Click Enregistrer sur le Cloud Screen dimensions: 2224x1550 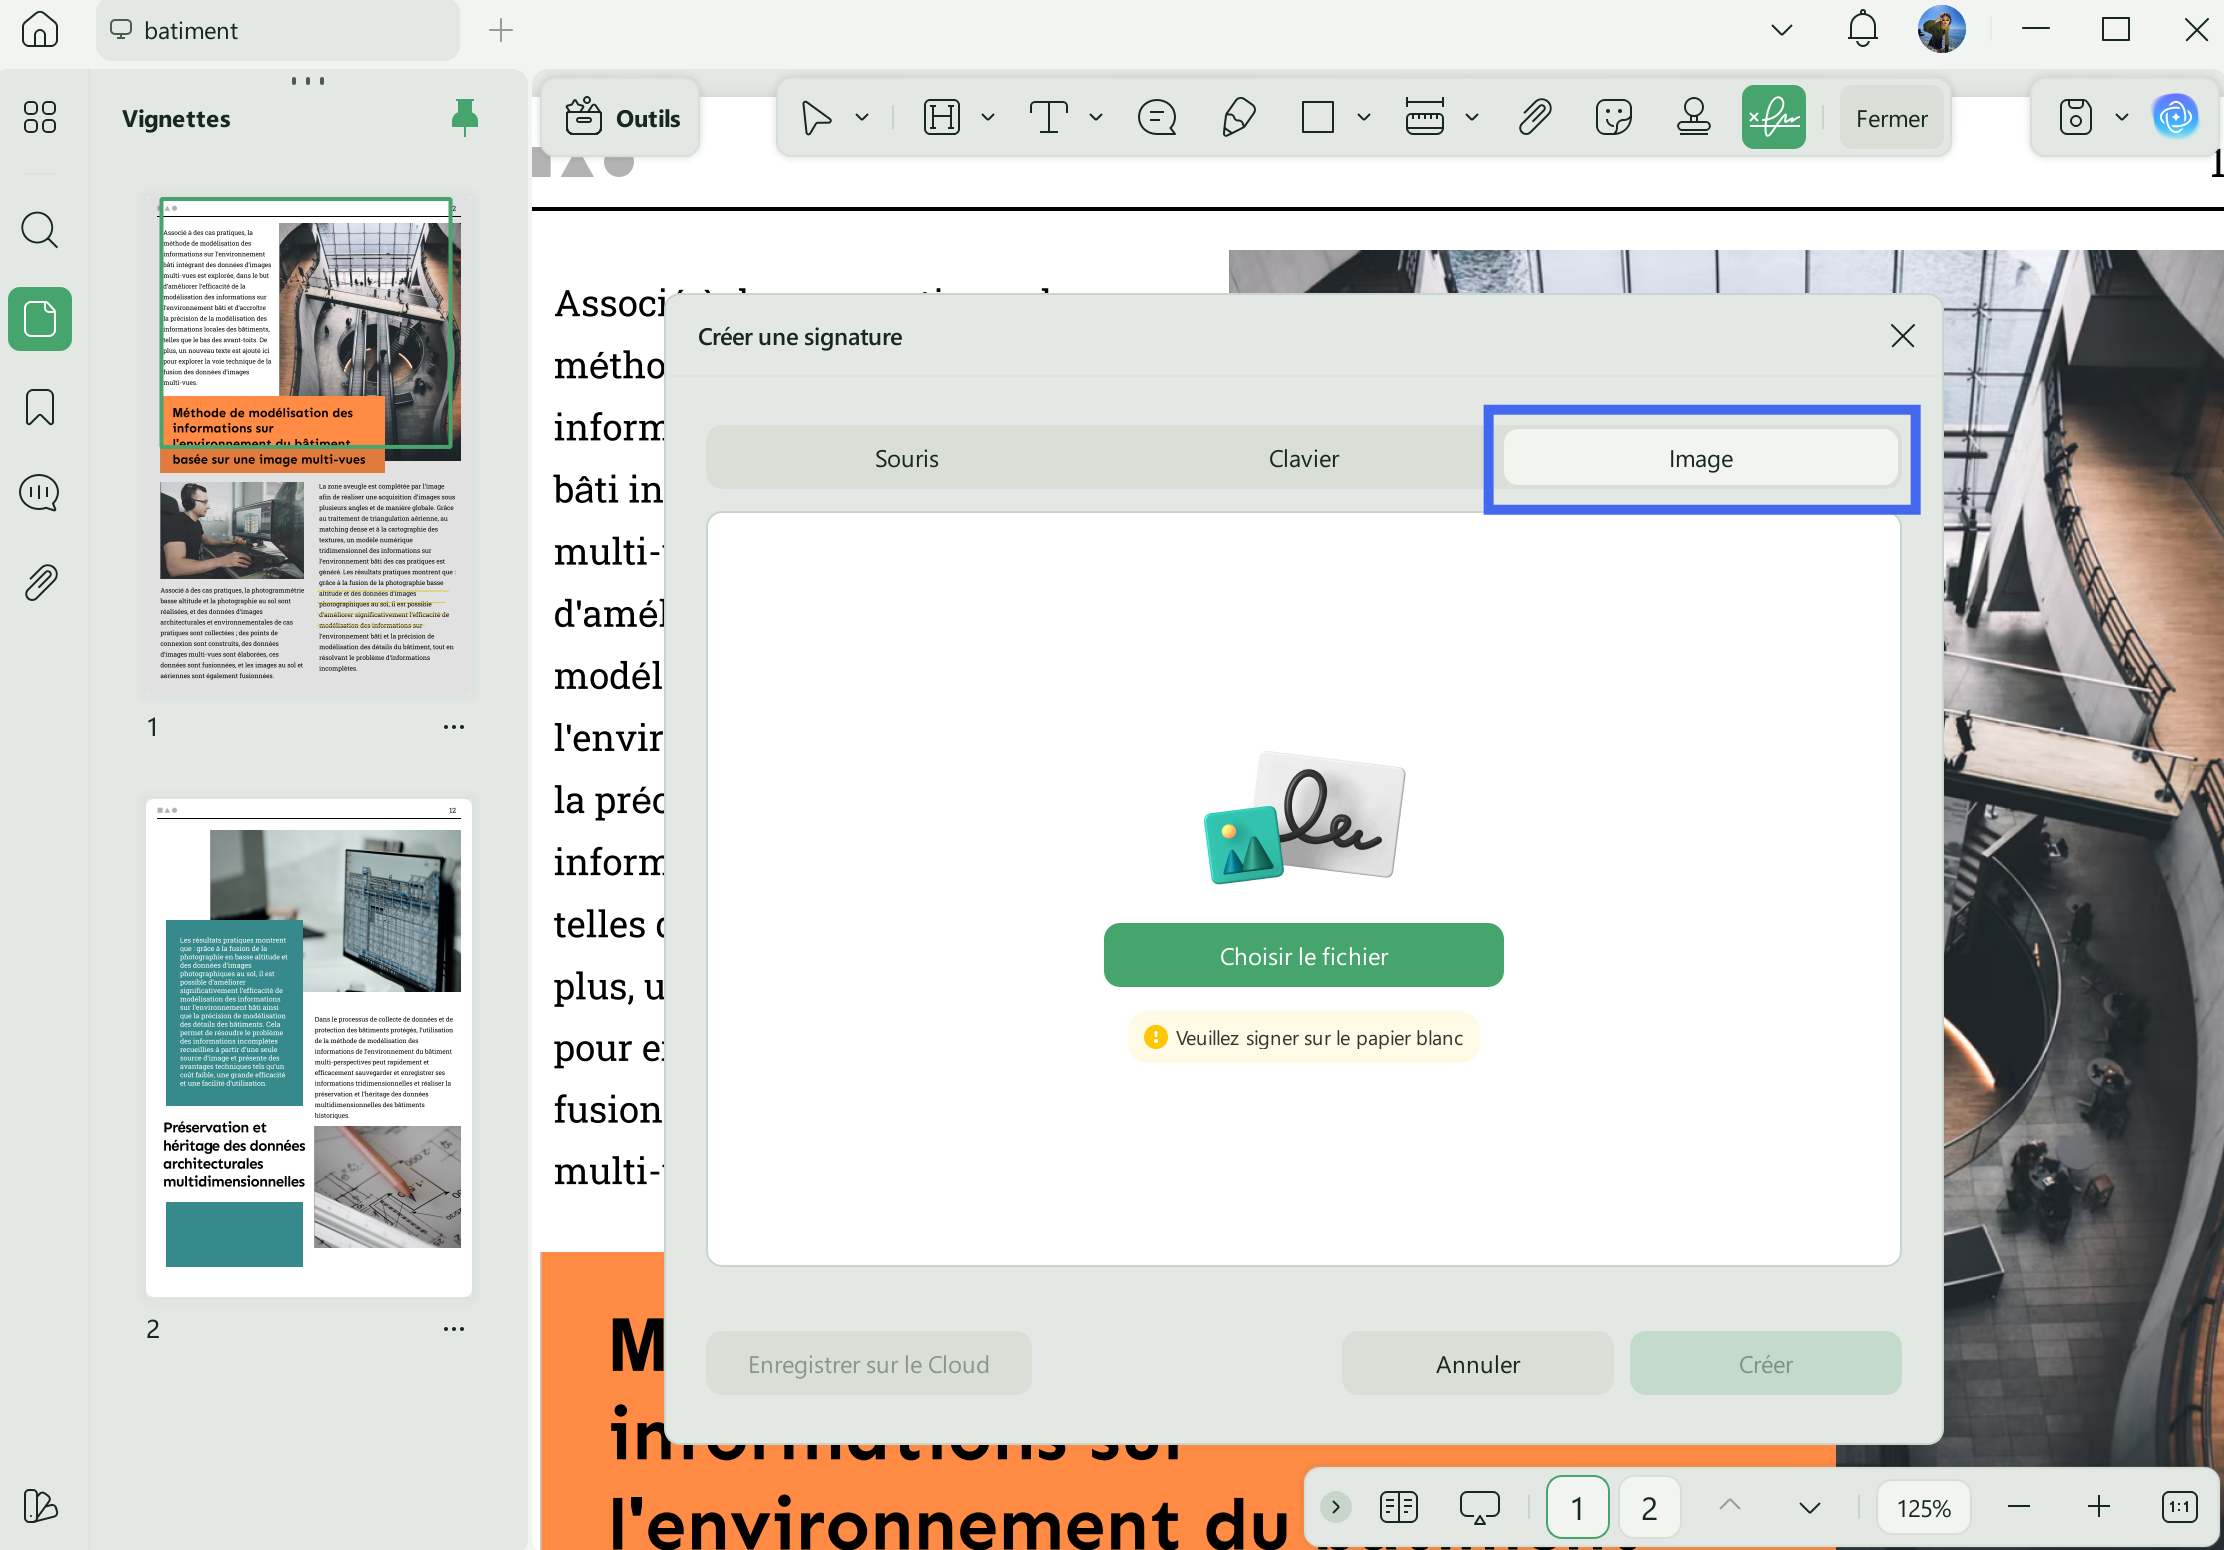coord(868,1364)
